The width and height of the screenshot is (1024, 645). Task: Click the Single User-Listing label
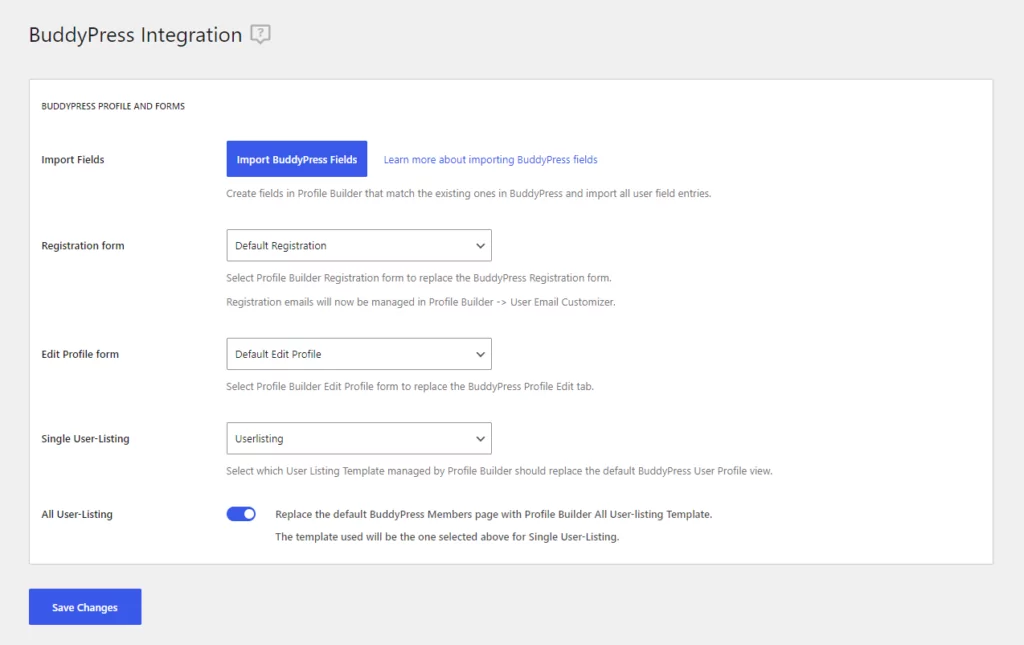(85, 439)
